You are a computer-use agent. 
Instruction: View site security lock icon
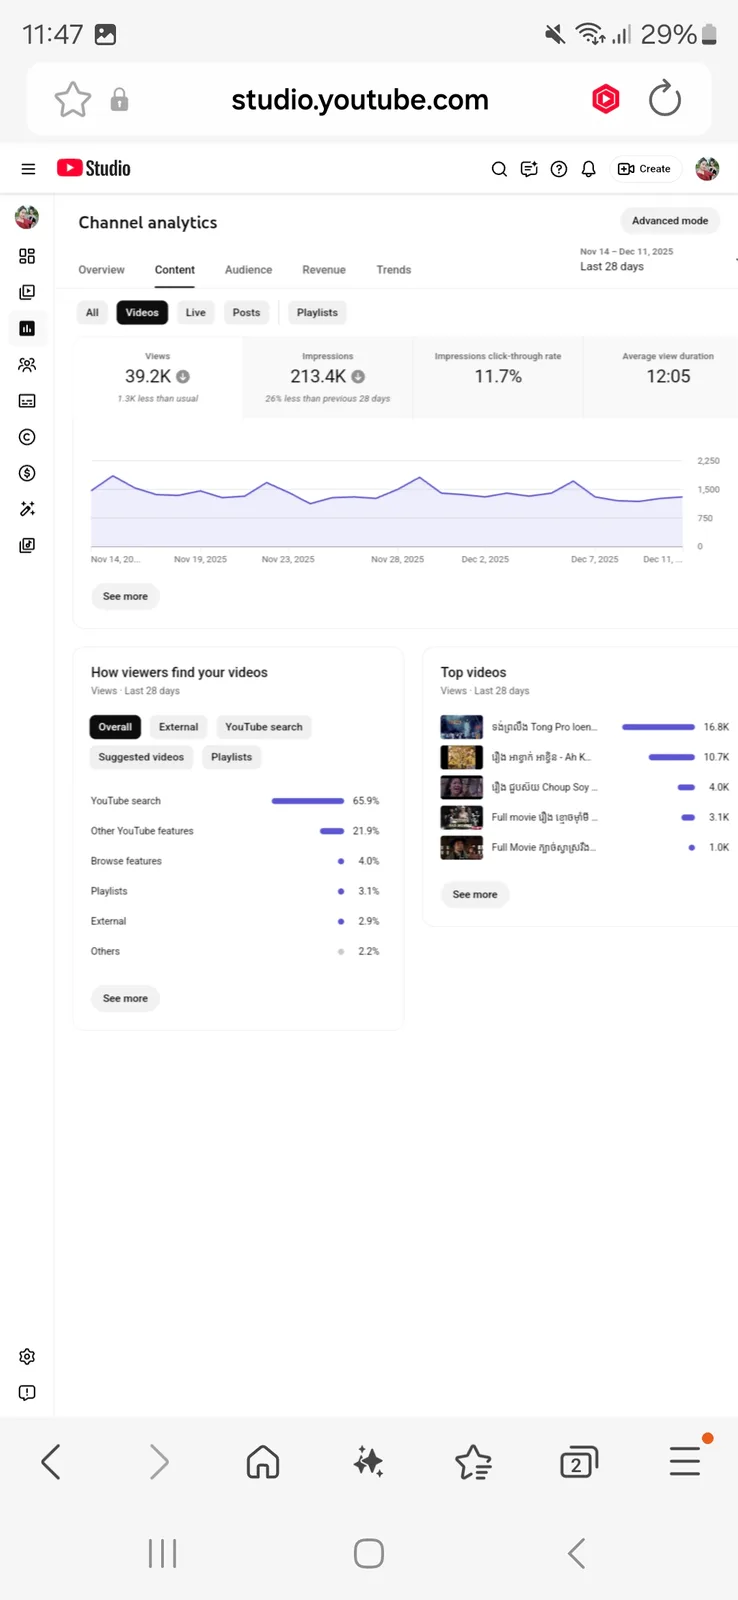click(x=119, y=100)
